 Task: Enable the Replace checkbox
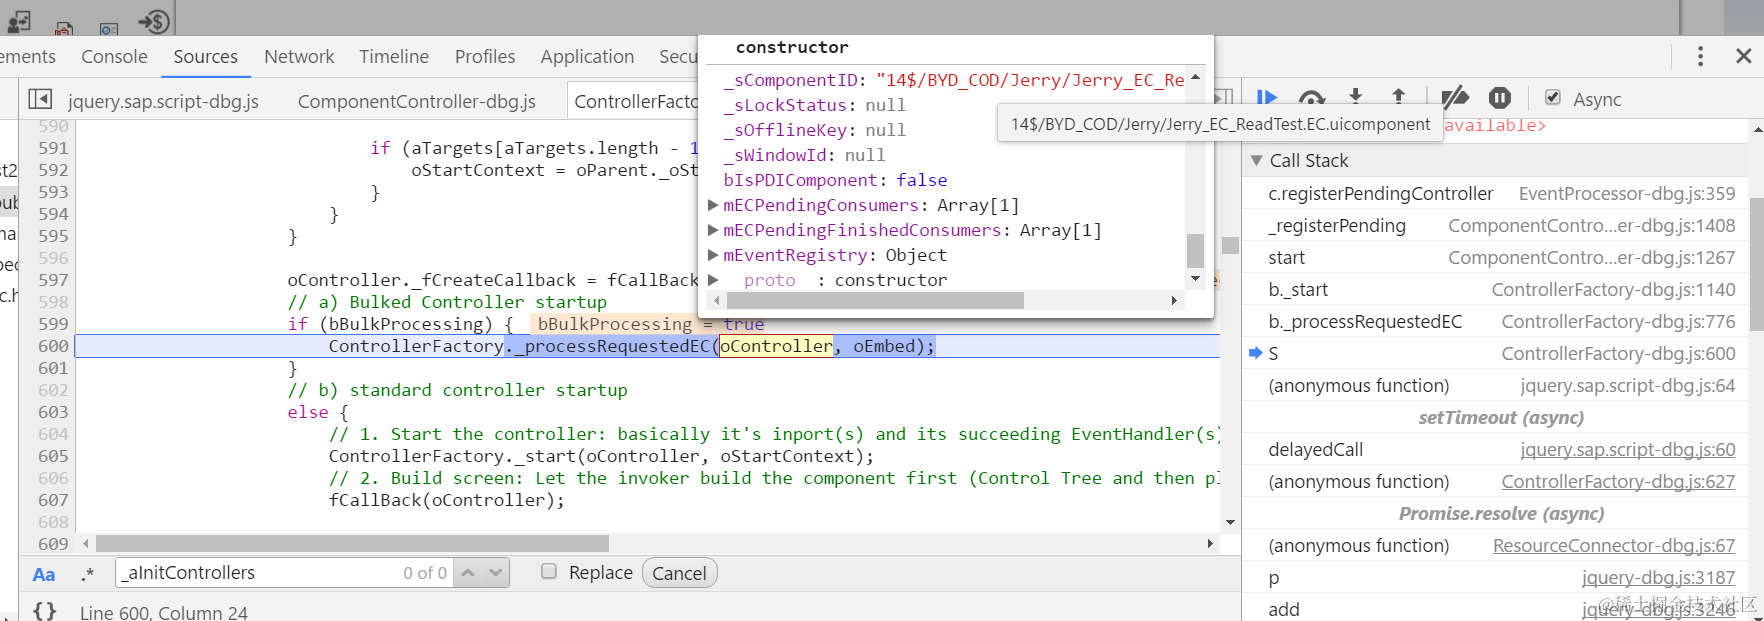click(x=548, y=571)
